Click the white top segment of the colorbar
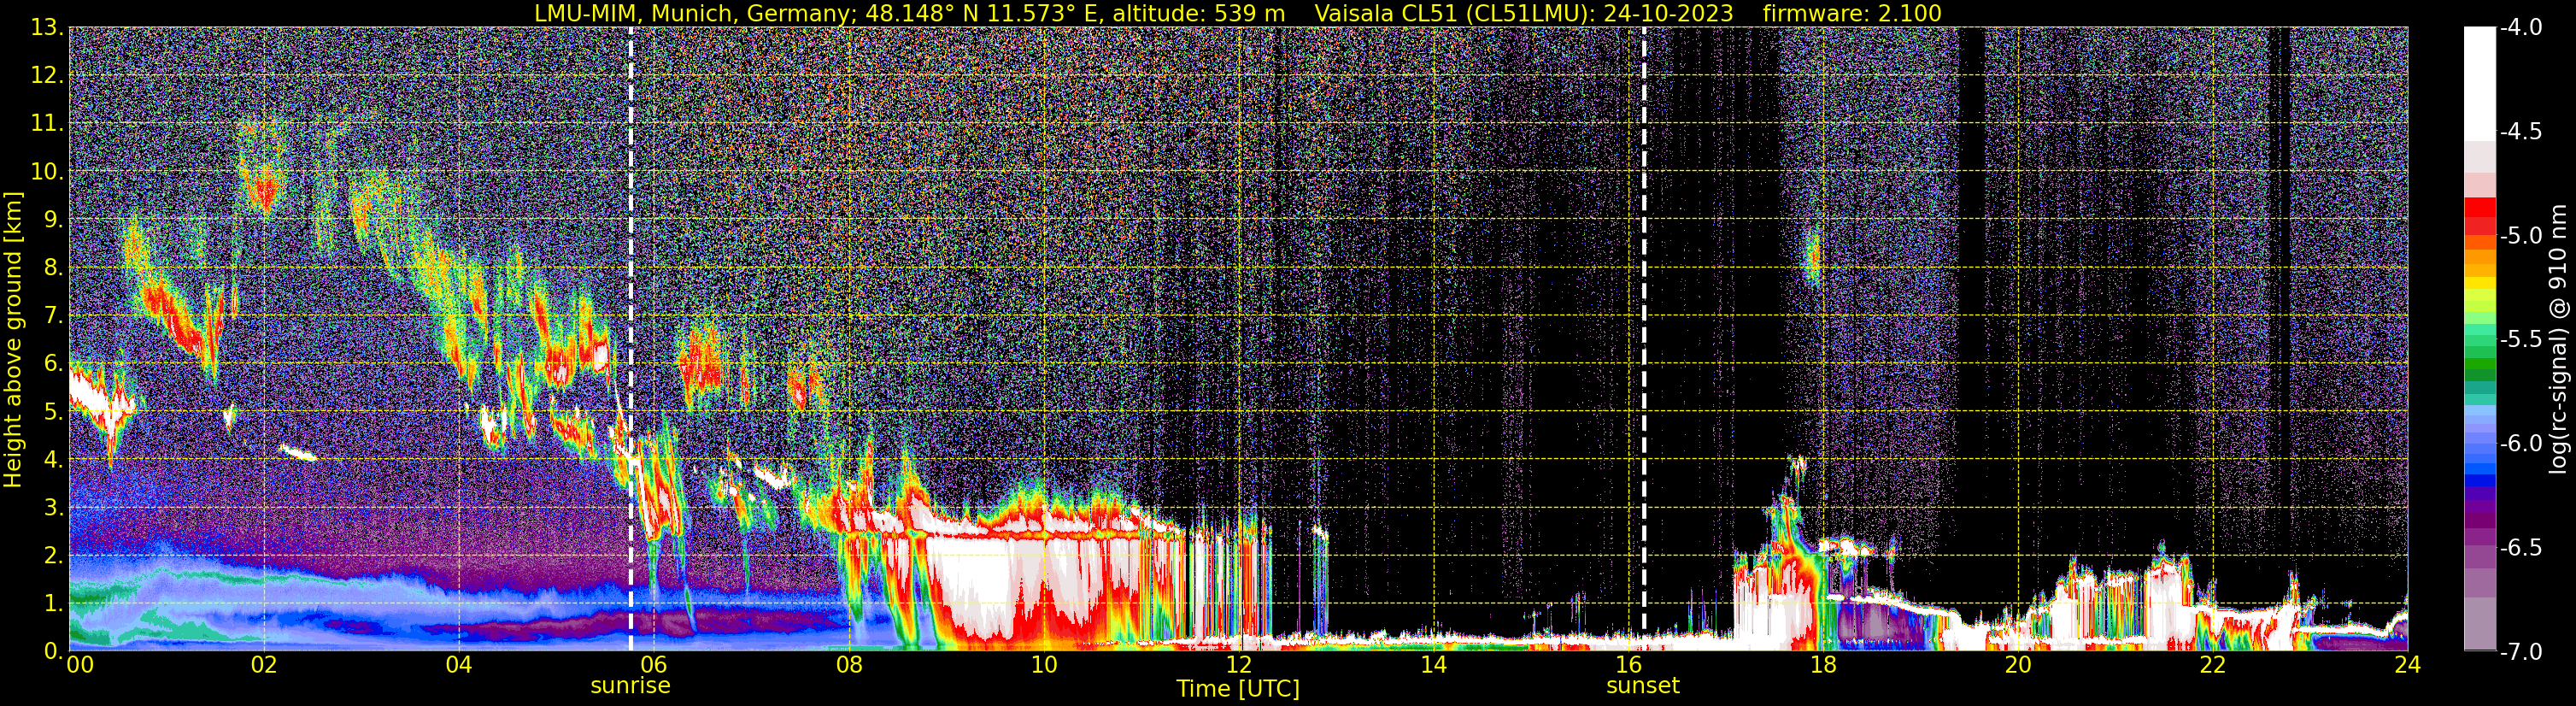Screen dimensions: 2576x706 [x=2480, y=83]
